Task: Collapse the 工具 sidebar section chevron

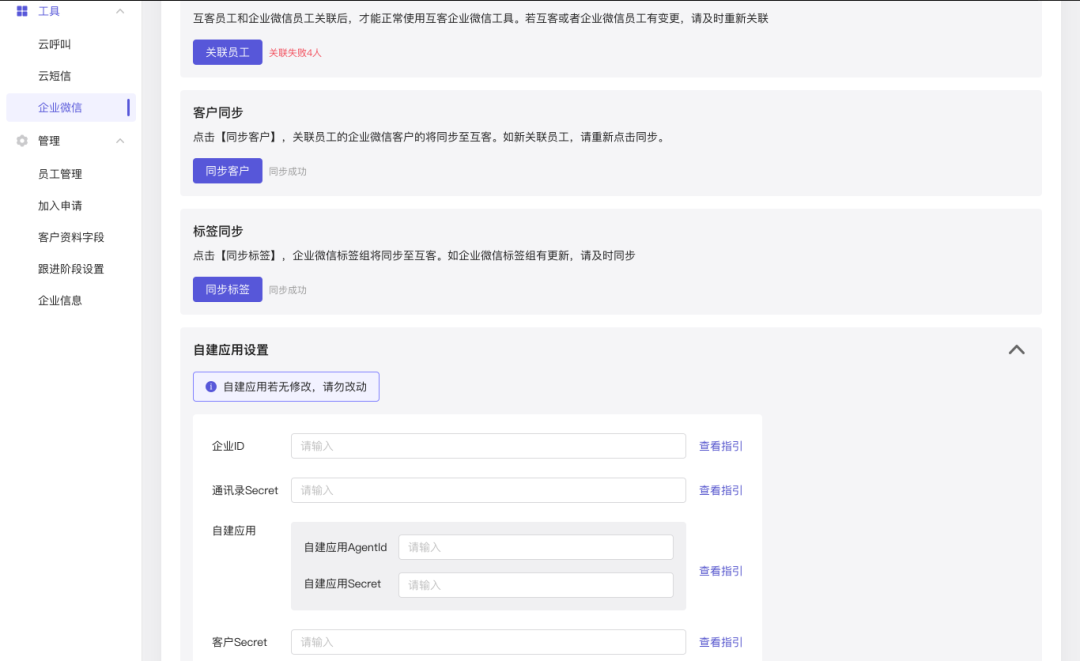Action: pos(120,11)
